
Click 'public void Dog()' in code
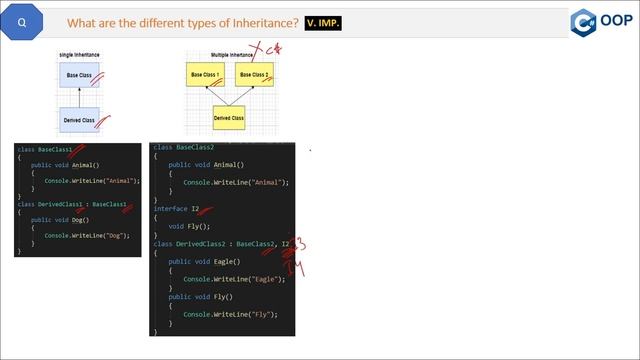coord(60,220)
